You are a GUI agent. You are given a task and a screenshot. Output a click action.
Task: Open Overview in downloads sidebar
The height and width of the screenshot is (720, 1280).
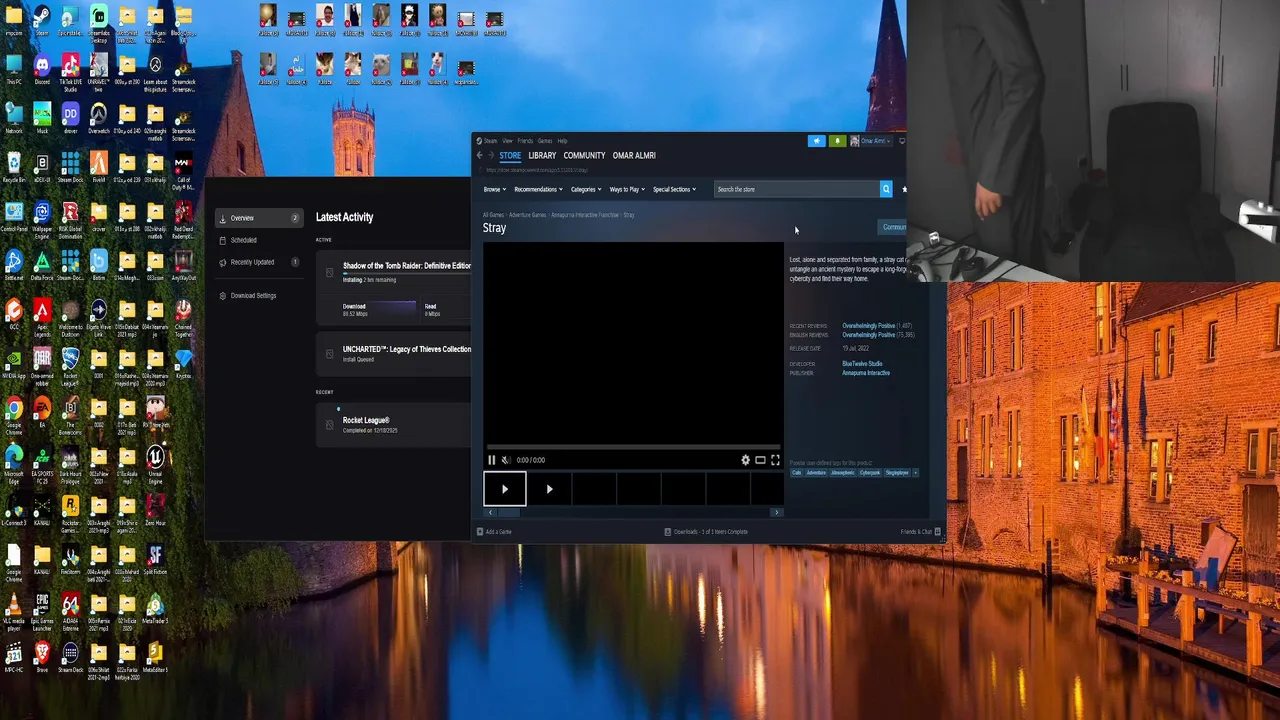point(259,218)
